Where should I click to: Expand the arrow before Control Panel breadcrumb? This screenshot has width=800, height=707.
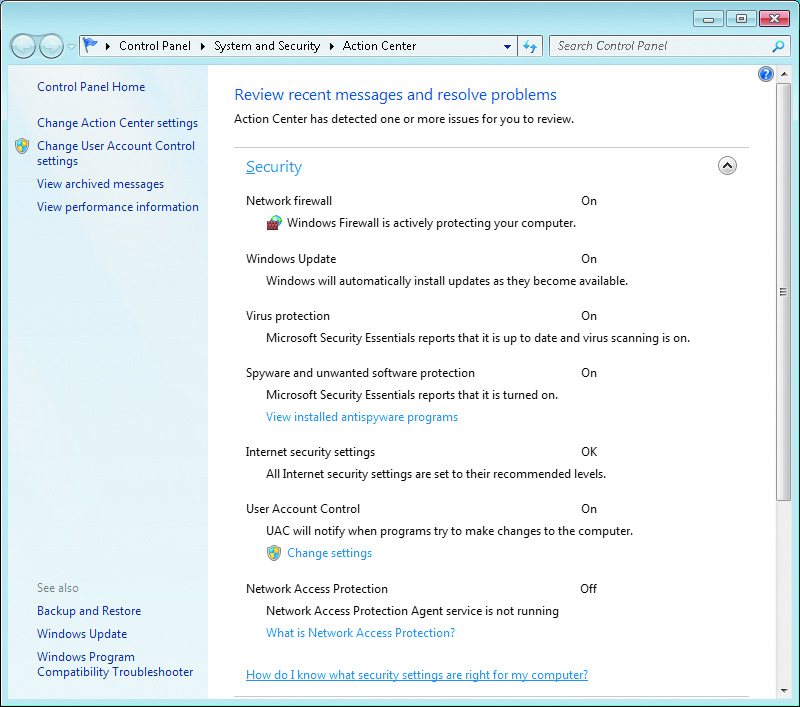[108, 46]
